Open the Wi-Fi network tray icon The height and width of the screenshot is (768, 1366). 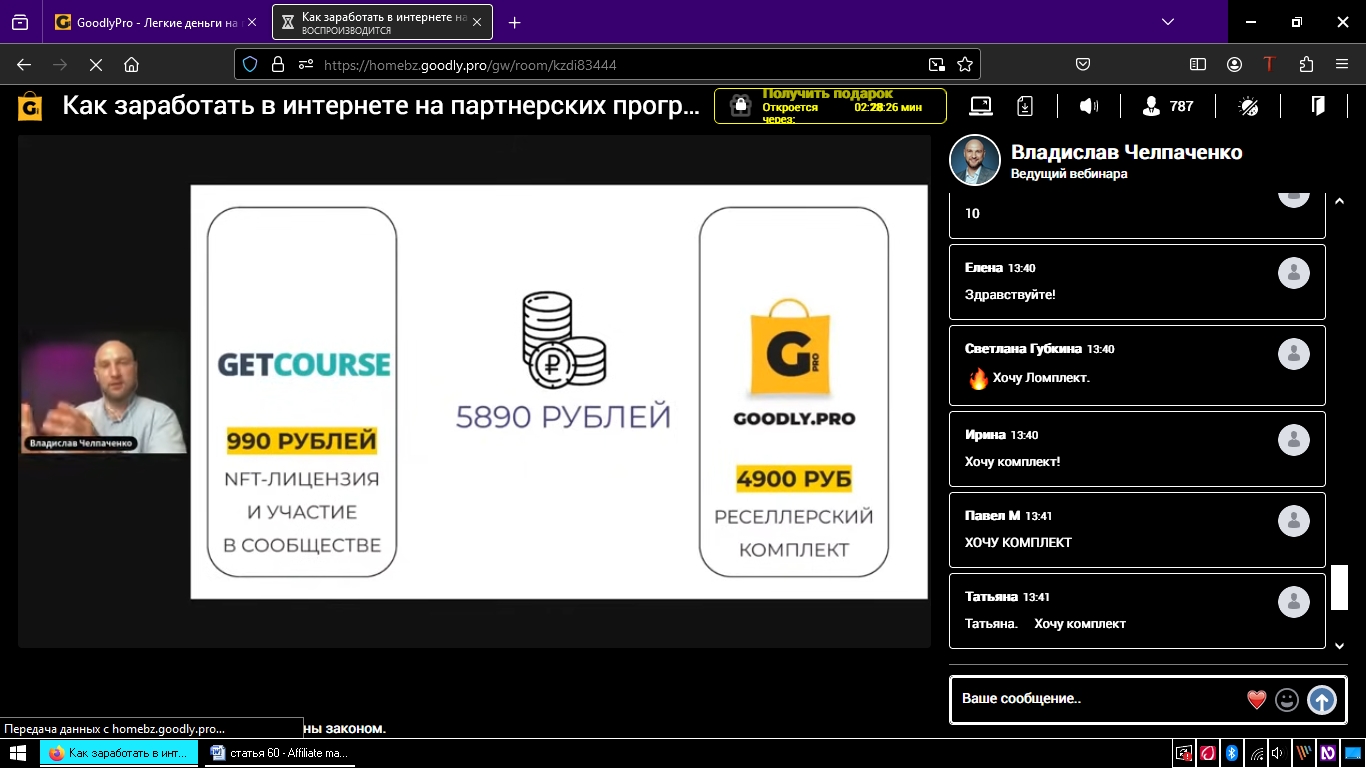click(x=1255, y=753)
